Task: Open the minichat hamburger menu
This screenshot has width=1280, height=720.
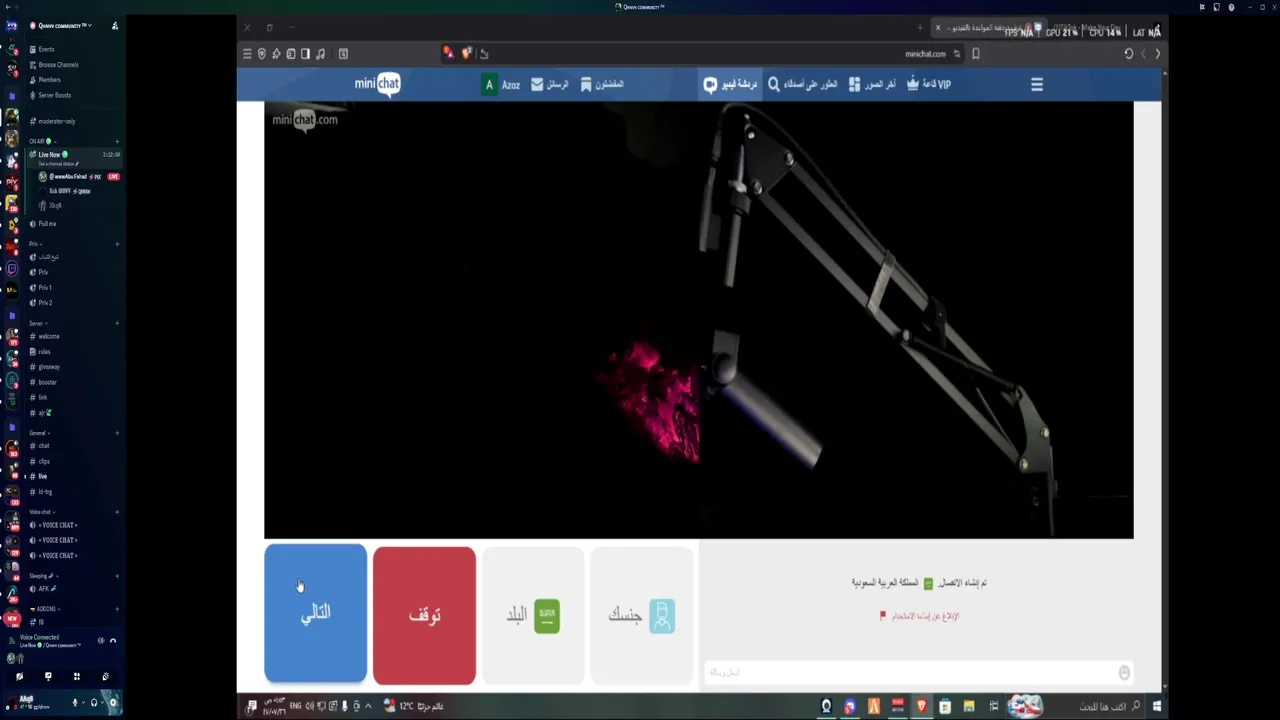Action: pyautogui.click(x=1037, y=85)
